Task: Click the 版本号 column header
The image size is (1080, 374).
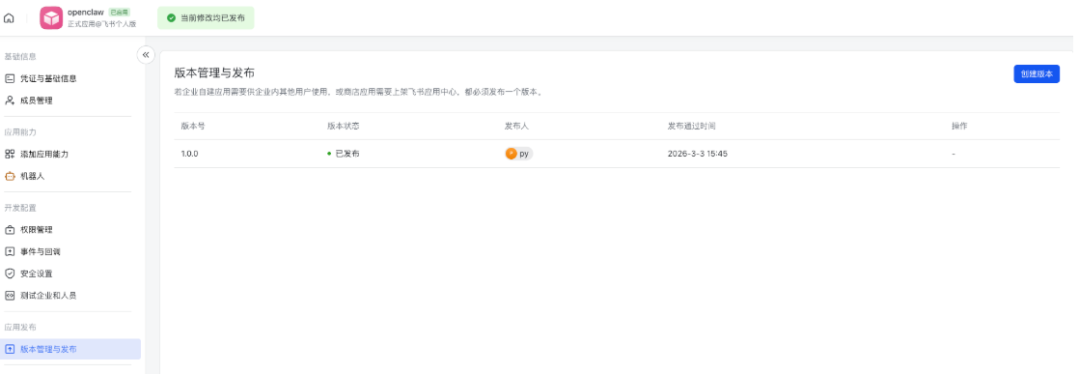Action: click(x=193, y=127)
